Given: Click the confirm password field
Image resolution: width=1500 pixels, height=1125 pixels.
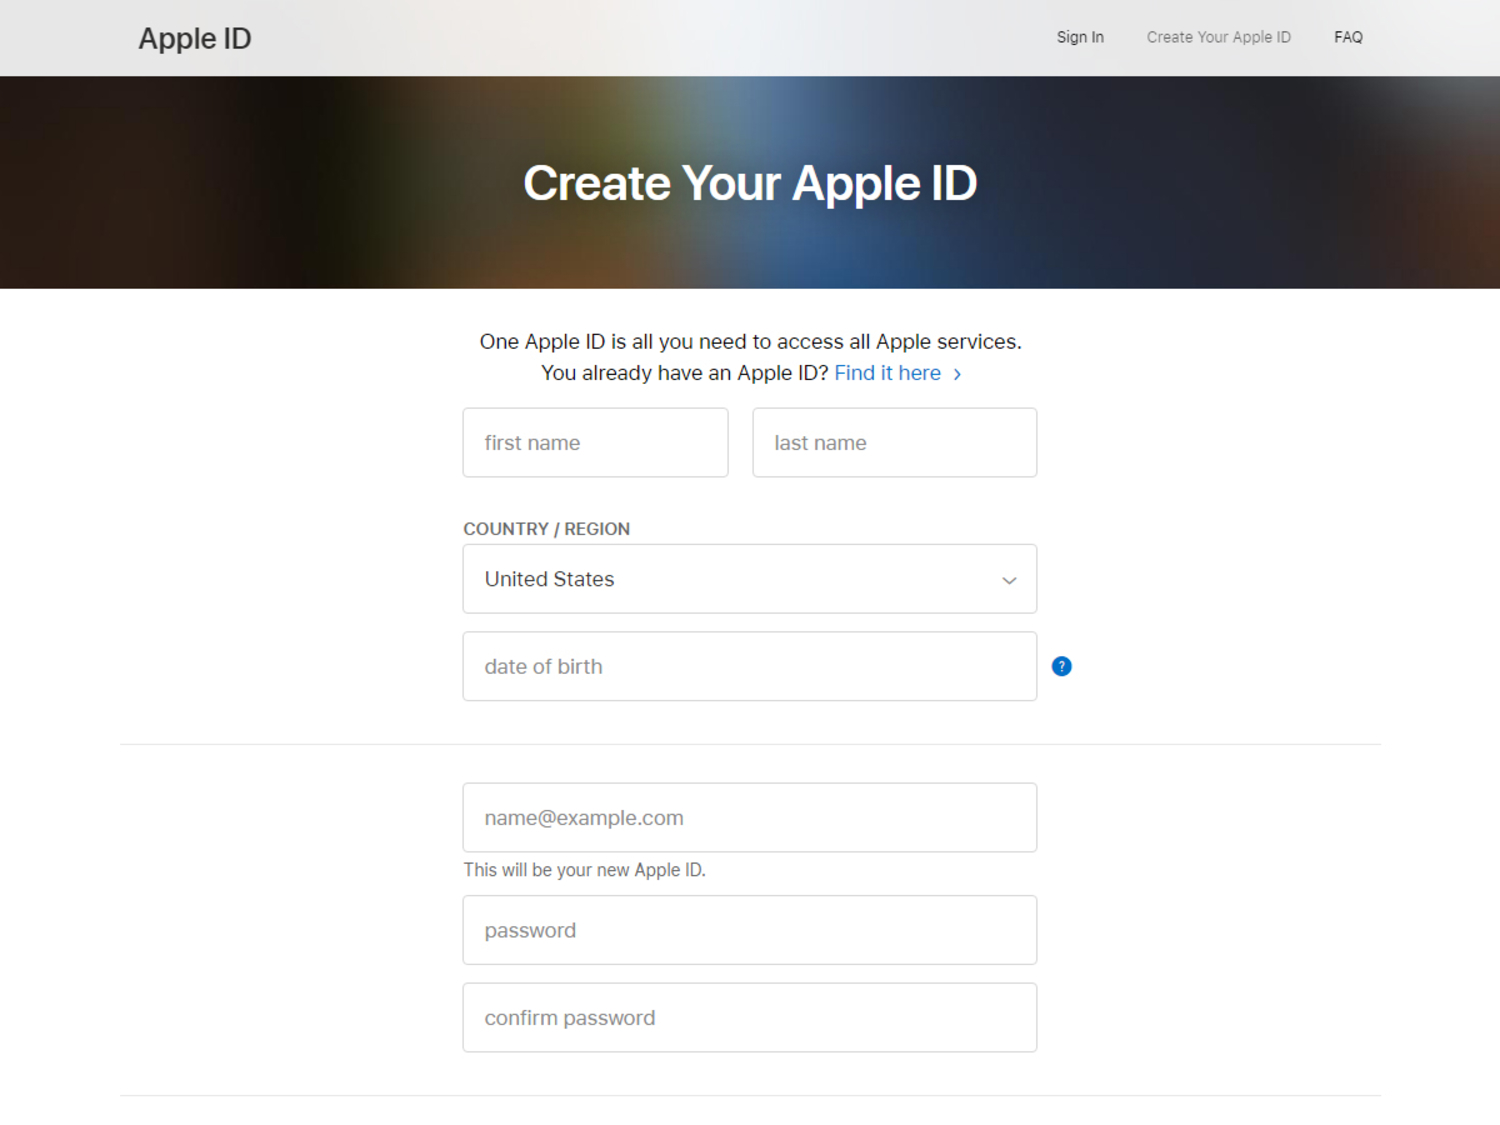Looking at the screenshot, I should pyautogui.click(x=750, y=1017).
